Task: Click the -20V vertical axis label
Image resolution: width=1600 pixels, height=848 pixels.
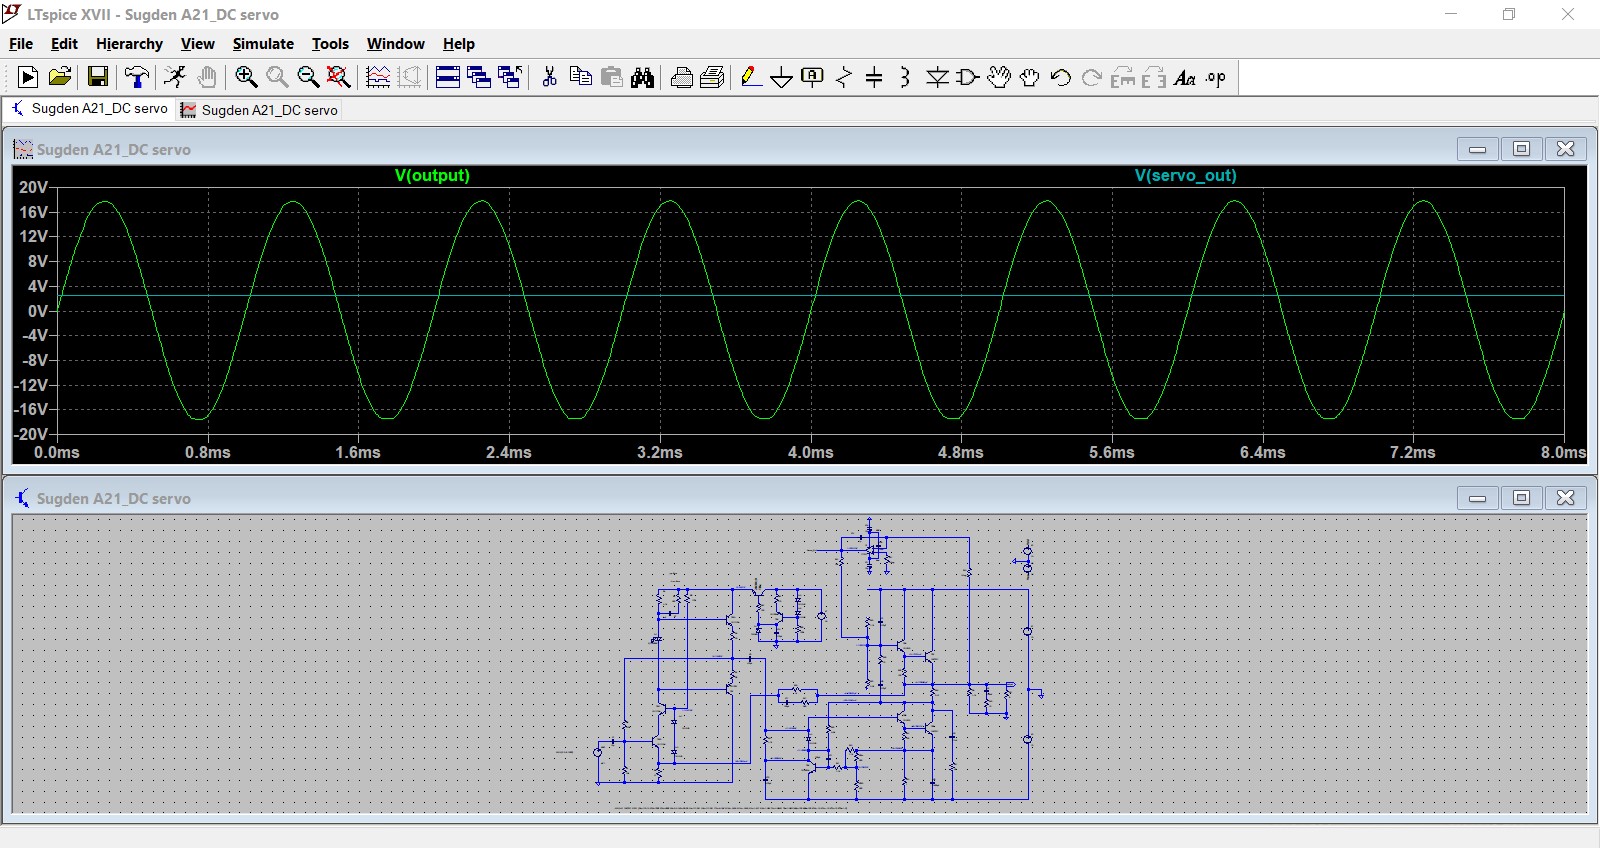Action: point(31,434)
